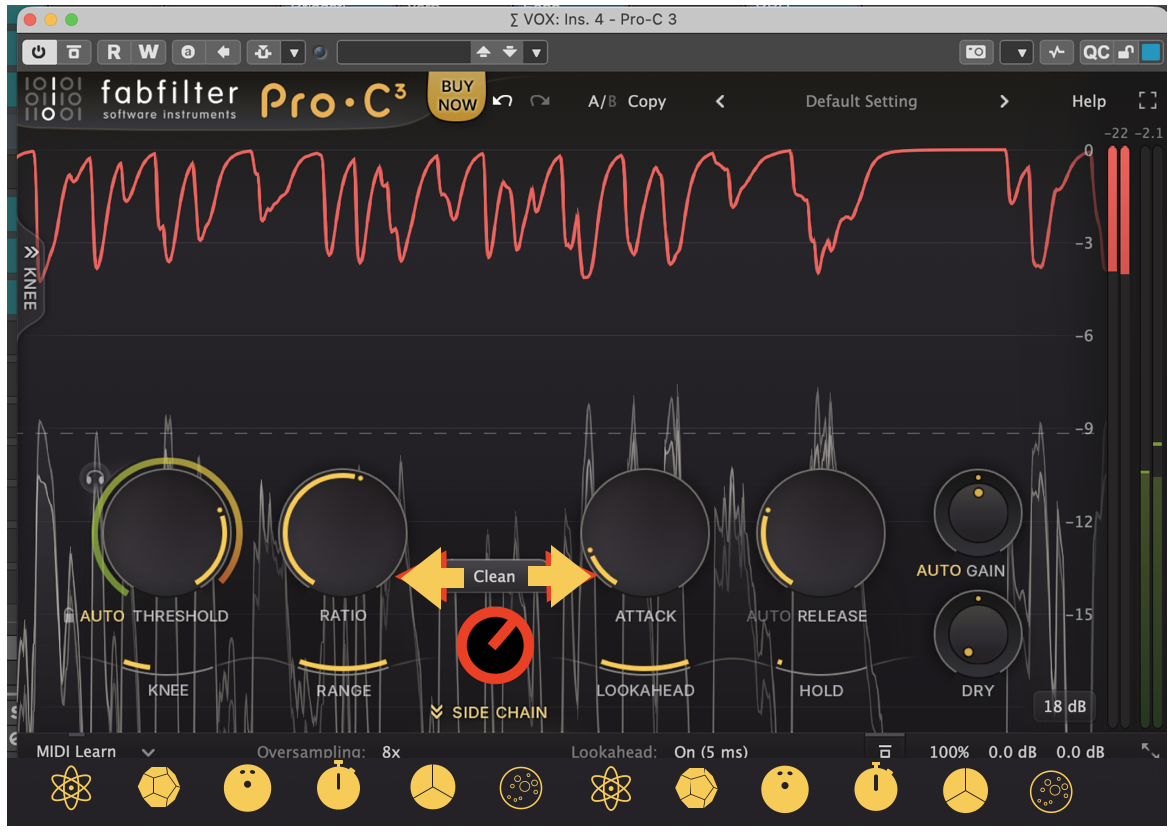This screenshot has height=834, width=1172.
Task: Click the MIDI Learn button
Action: pos(76,752)
